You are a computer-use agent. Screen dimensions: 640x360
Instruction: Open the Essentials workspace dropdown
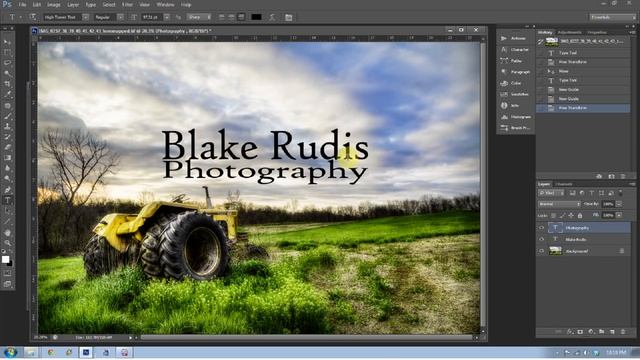point(612,17)
